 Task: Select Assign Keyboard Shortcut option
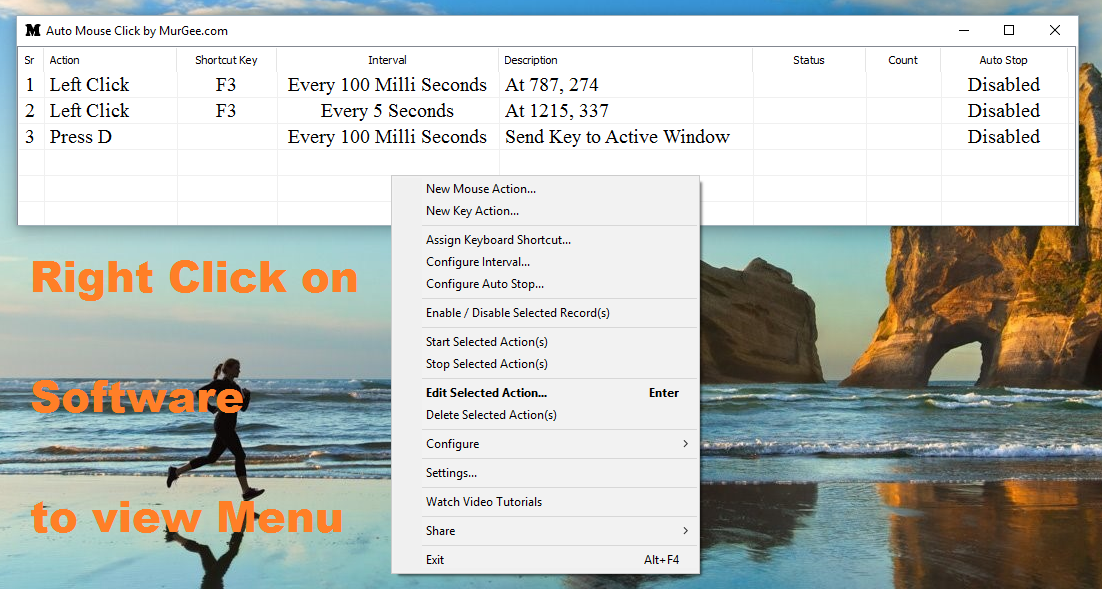(498, 240)
